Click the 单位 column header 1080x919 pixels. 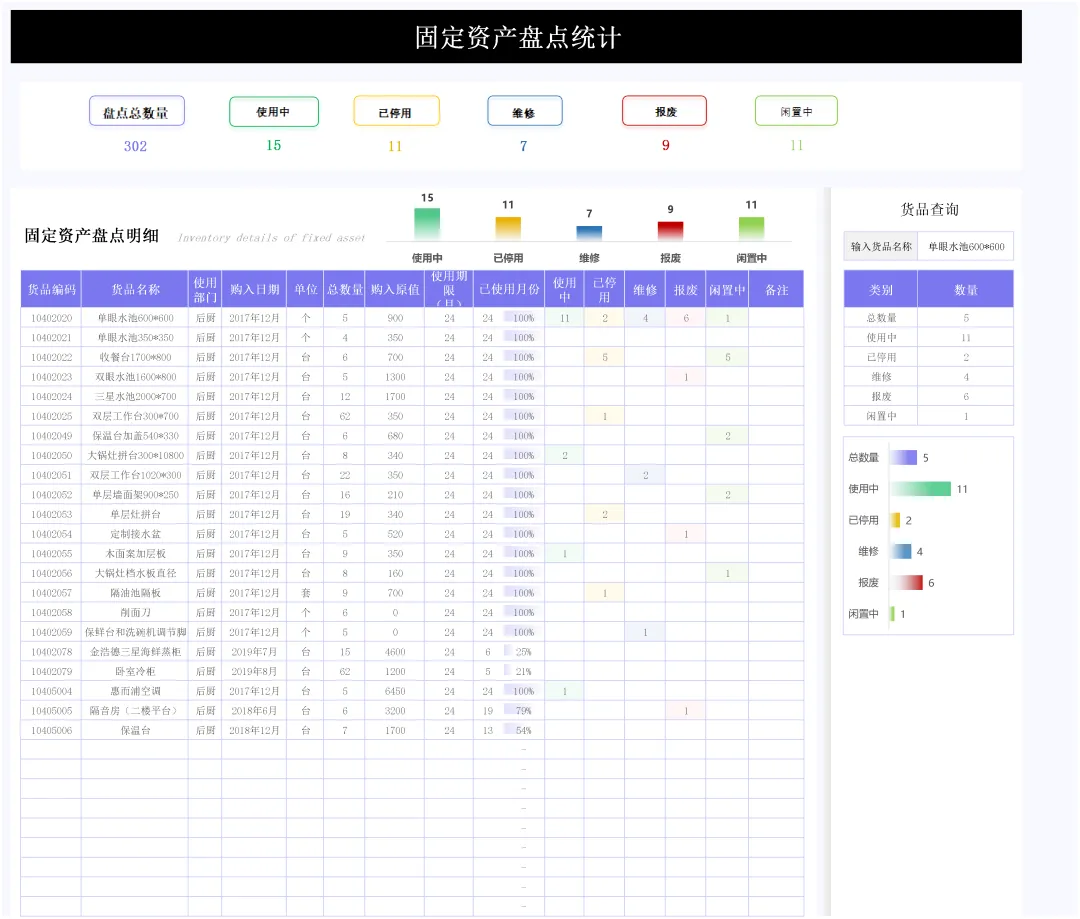click(306, 289)
